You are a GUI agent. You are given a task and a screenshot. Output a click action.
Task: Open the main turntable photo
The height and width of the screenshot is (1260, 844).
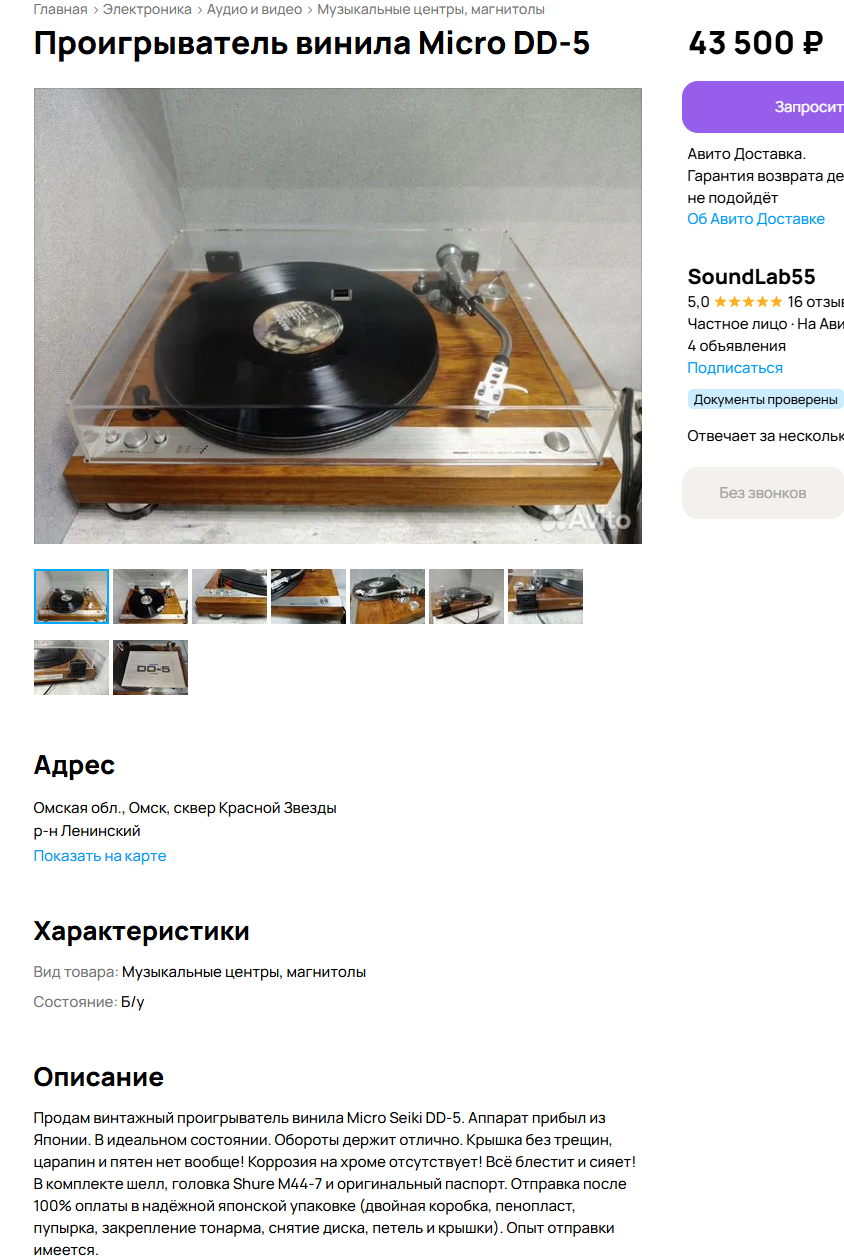pos(338,316)
